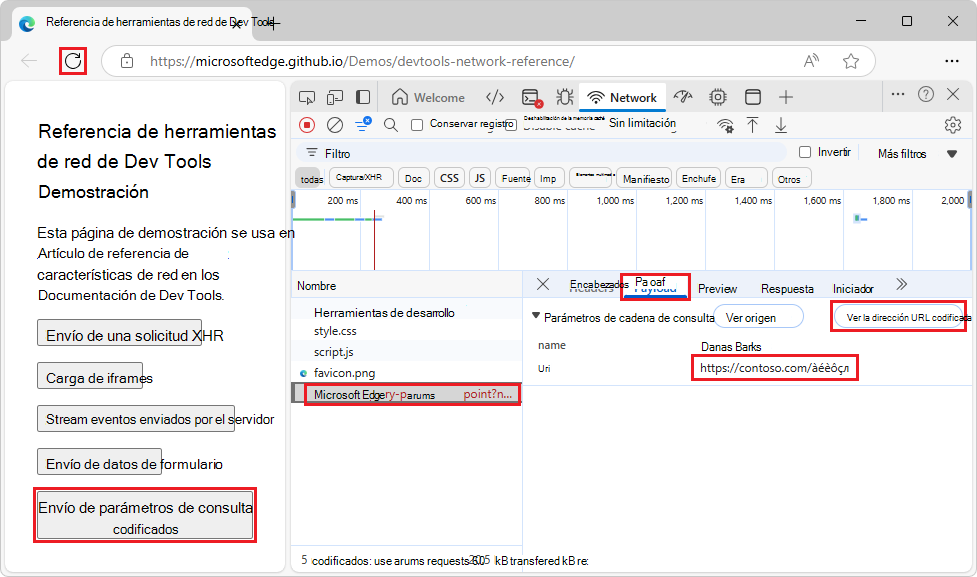Image resolution: width=977 pixels, height=577 pixels.
Task: Open the Preview tab
Action: [x=717, y=289]
